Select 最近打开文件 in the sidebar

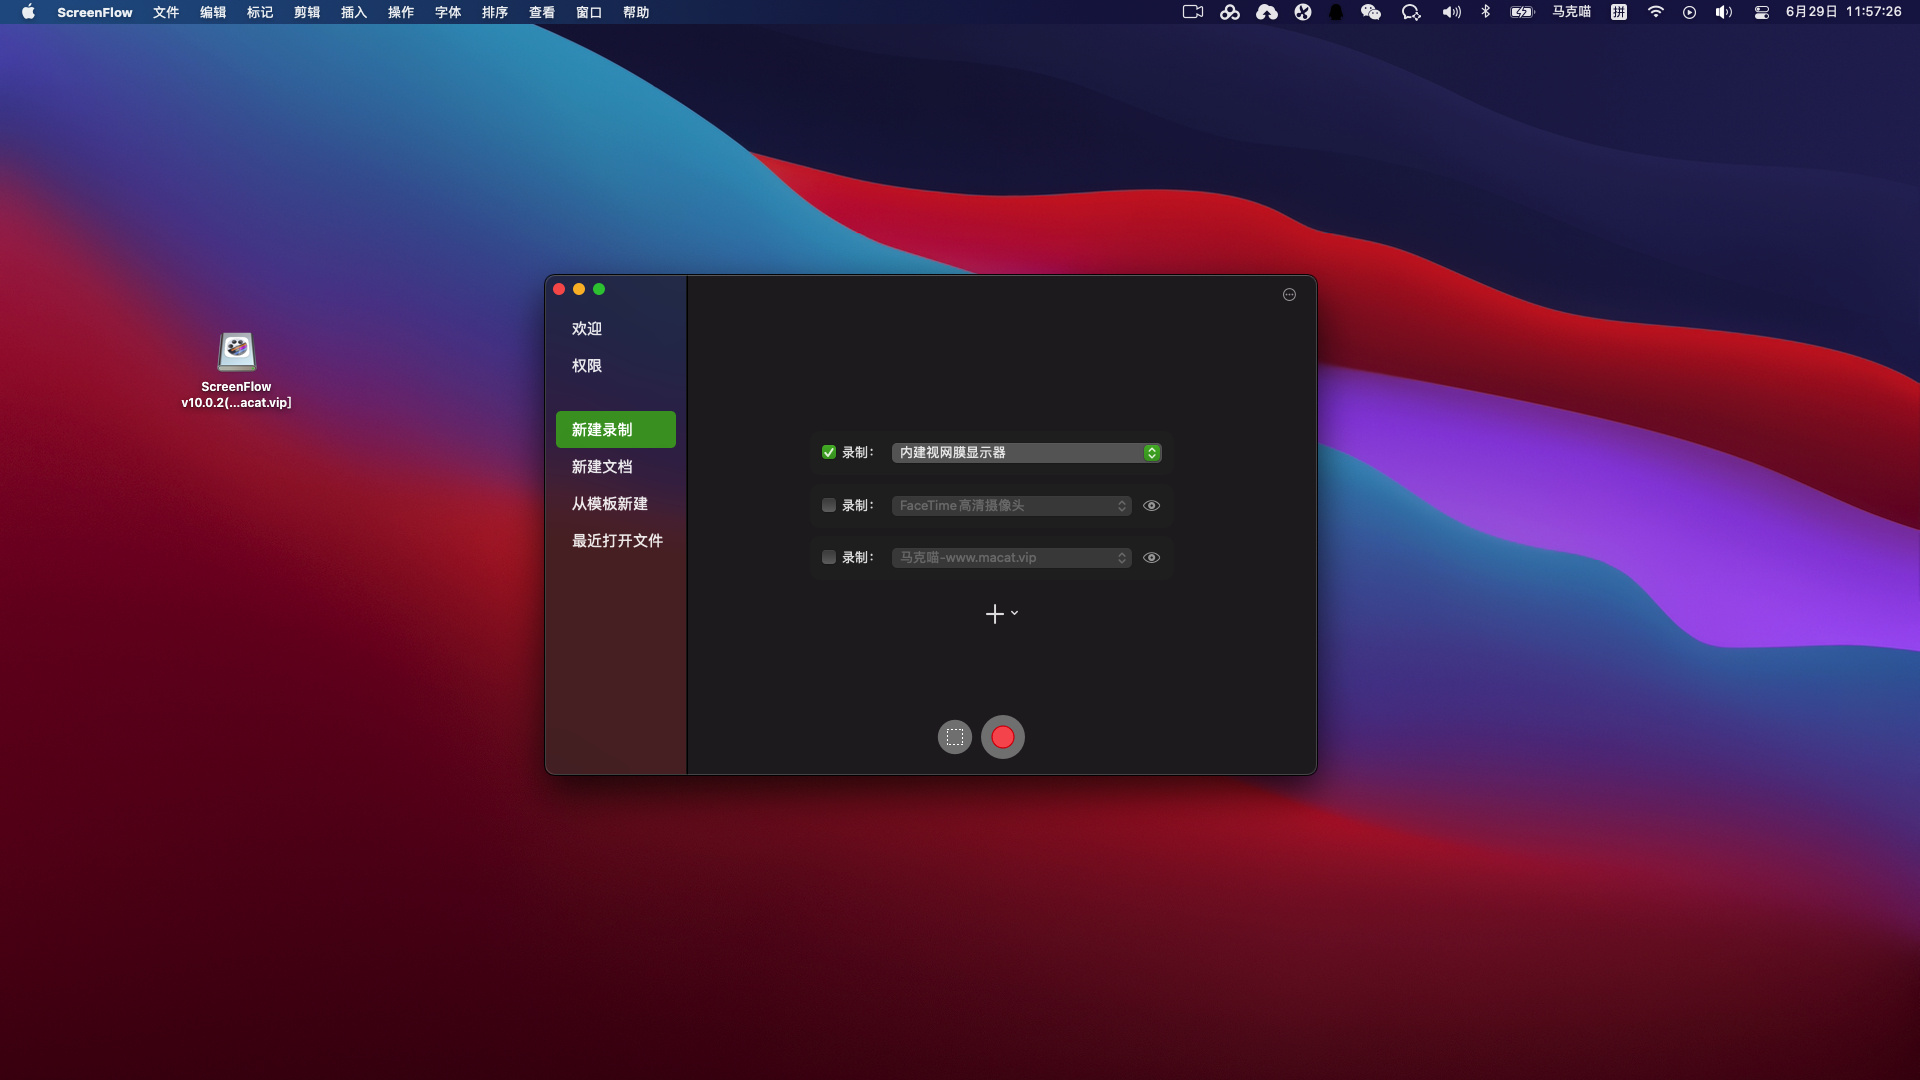(617, 541)
